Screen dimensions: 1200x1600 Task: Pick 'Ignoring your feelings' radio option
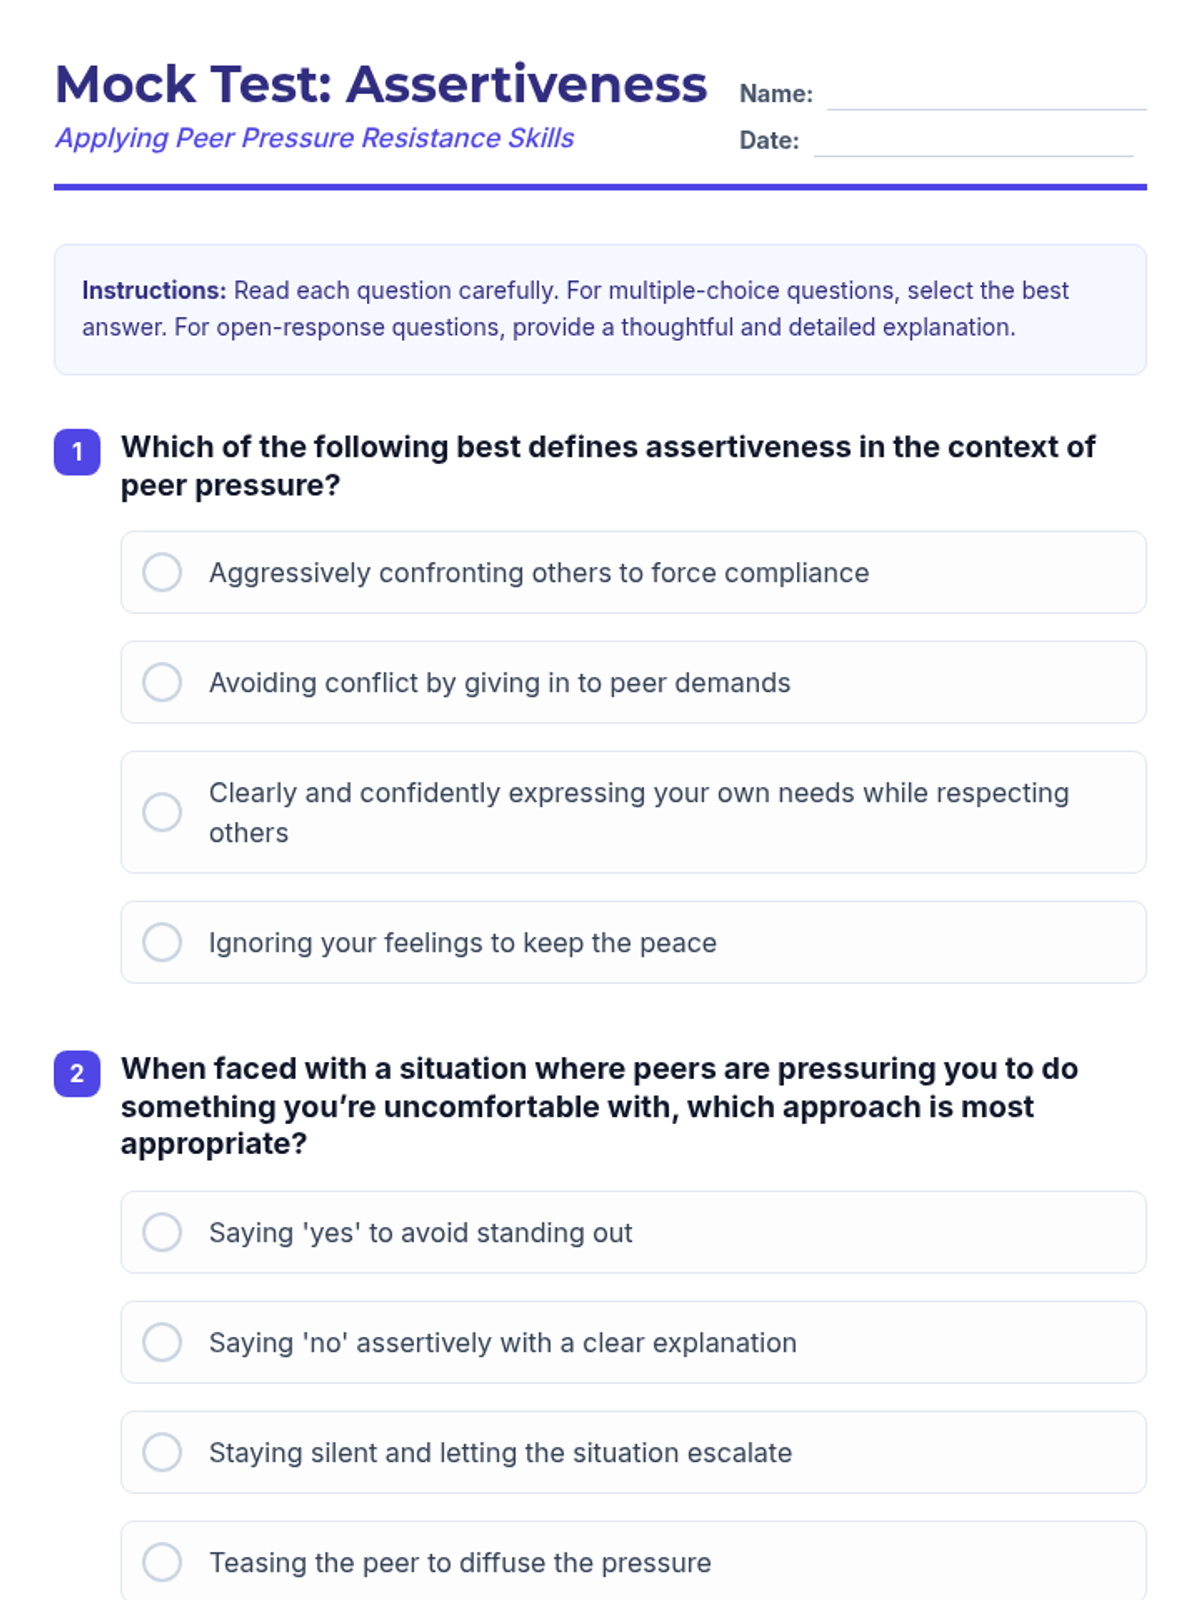[x=162, y=942]
